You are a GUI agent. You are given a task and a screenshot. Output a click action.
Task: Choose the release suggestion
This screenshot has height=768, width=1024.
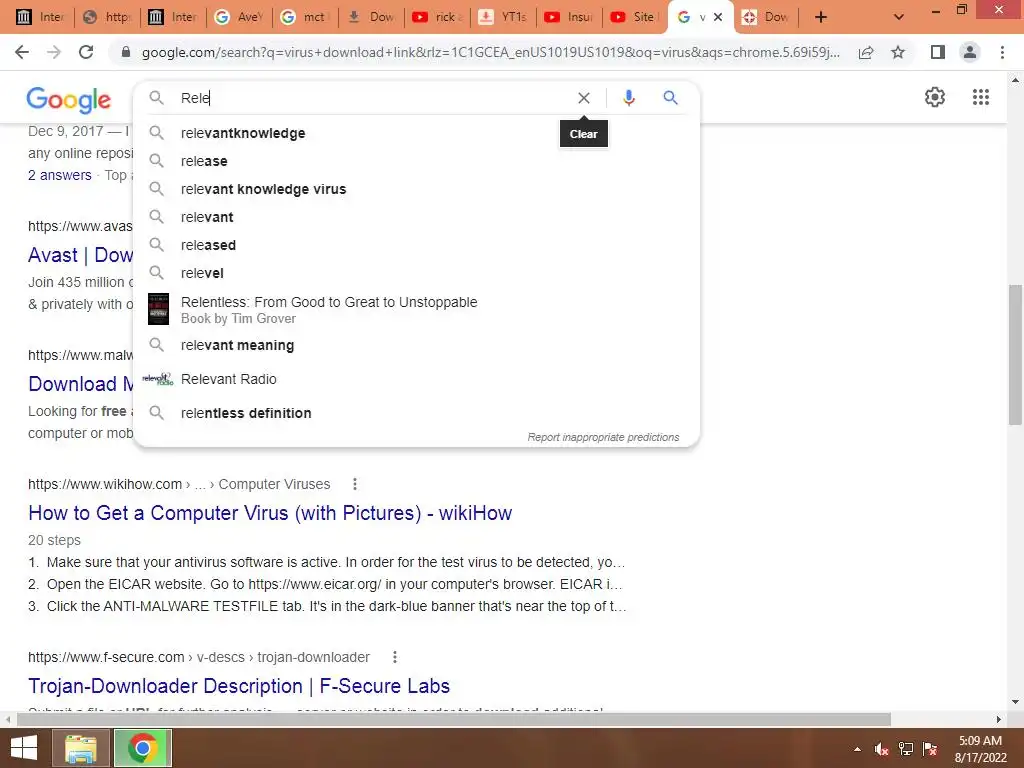[x=416, y=161]
